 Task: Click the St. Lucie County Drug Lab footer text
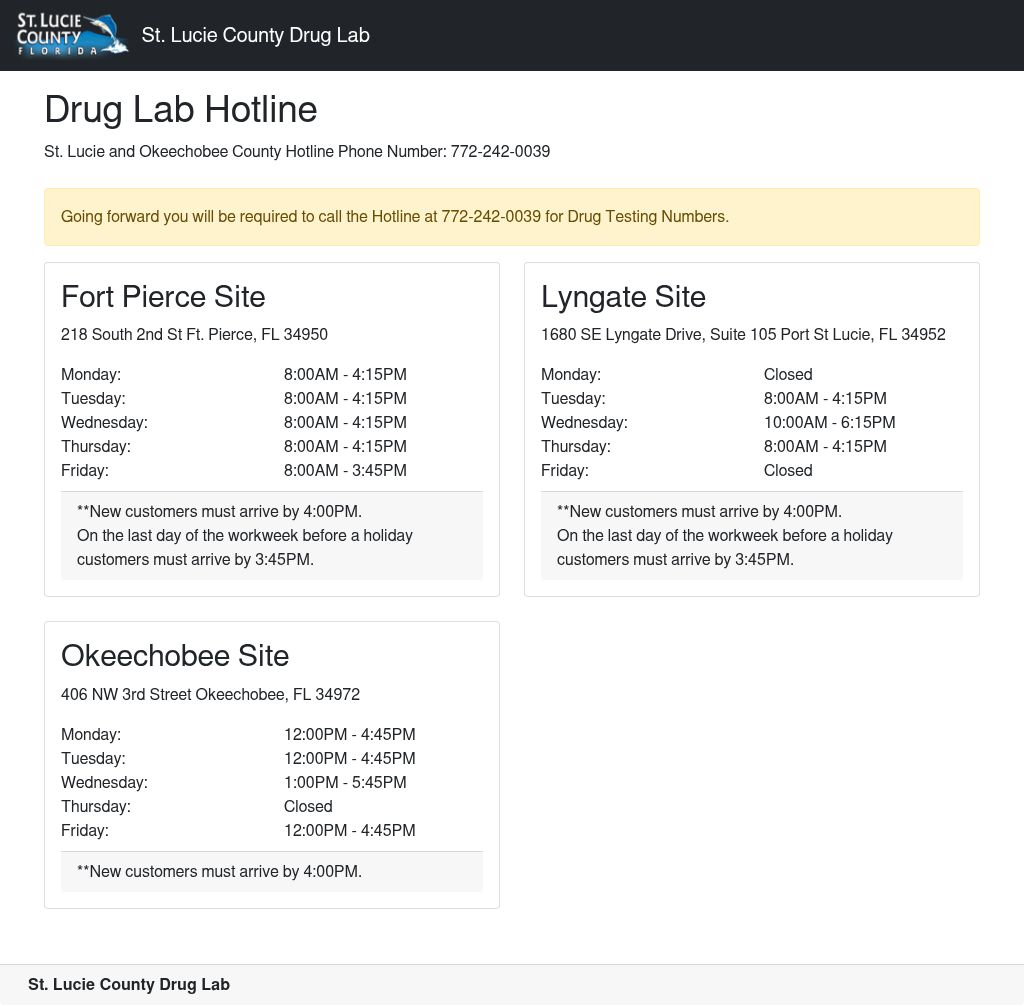(129, 985)
